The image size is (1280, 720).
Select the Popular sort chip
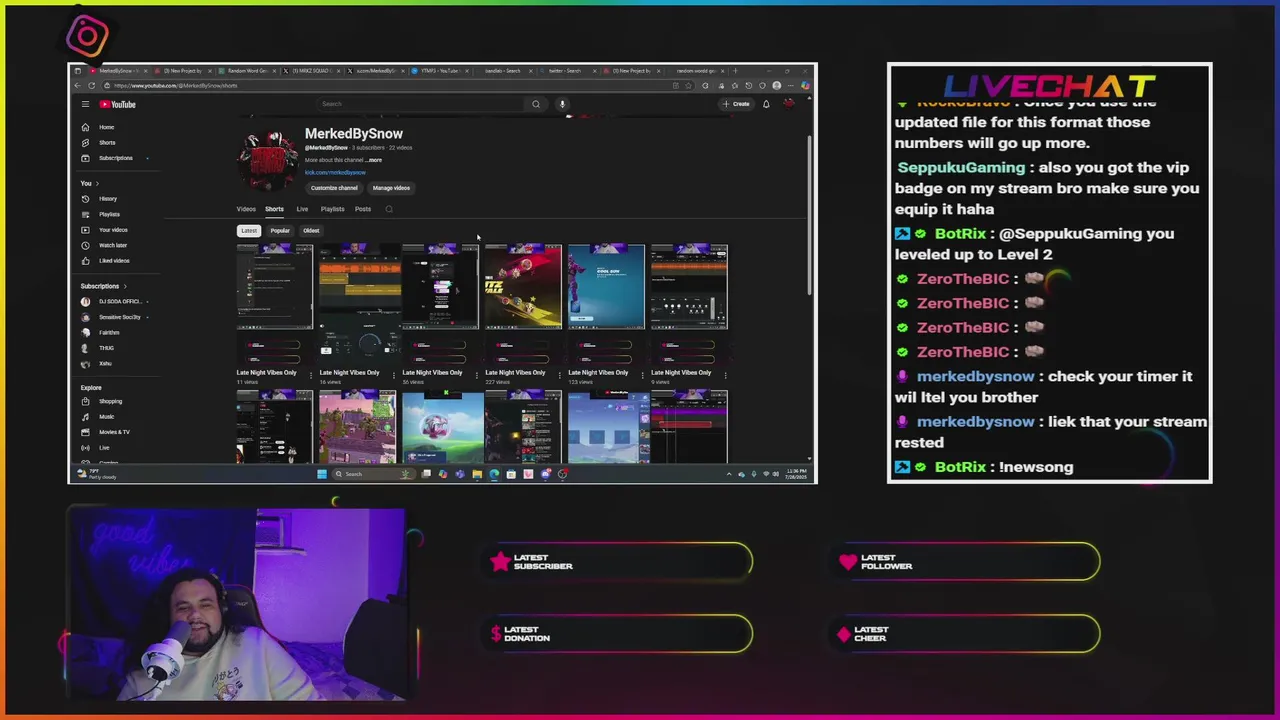pyautogui.click(x=280, y=231)
